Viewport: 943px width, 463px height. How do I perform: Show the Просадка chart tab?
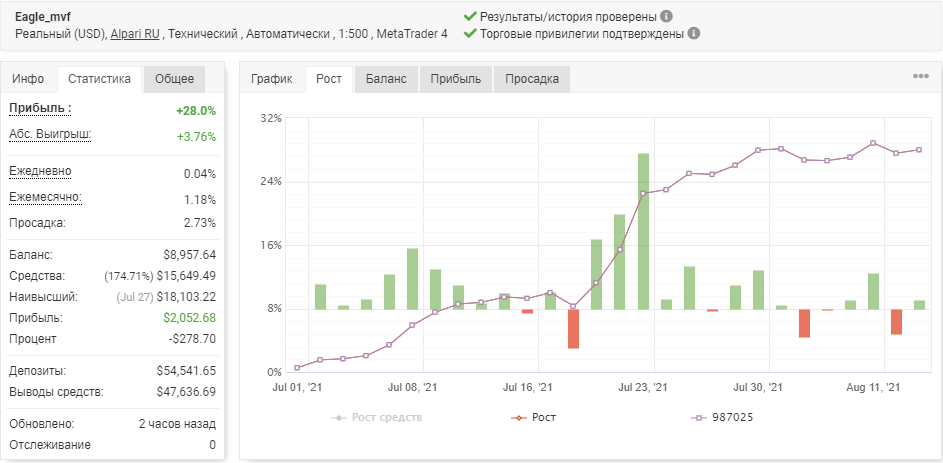[532, 79]
